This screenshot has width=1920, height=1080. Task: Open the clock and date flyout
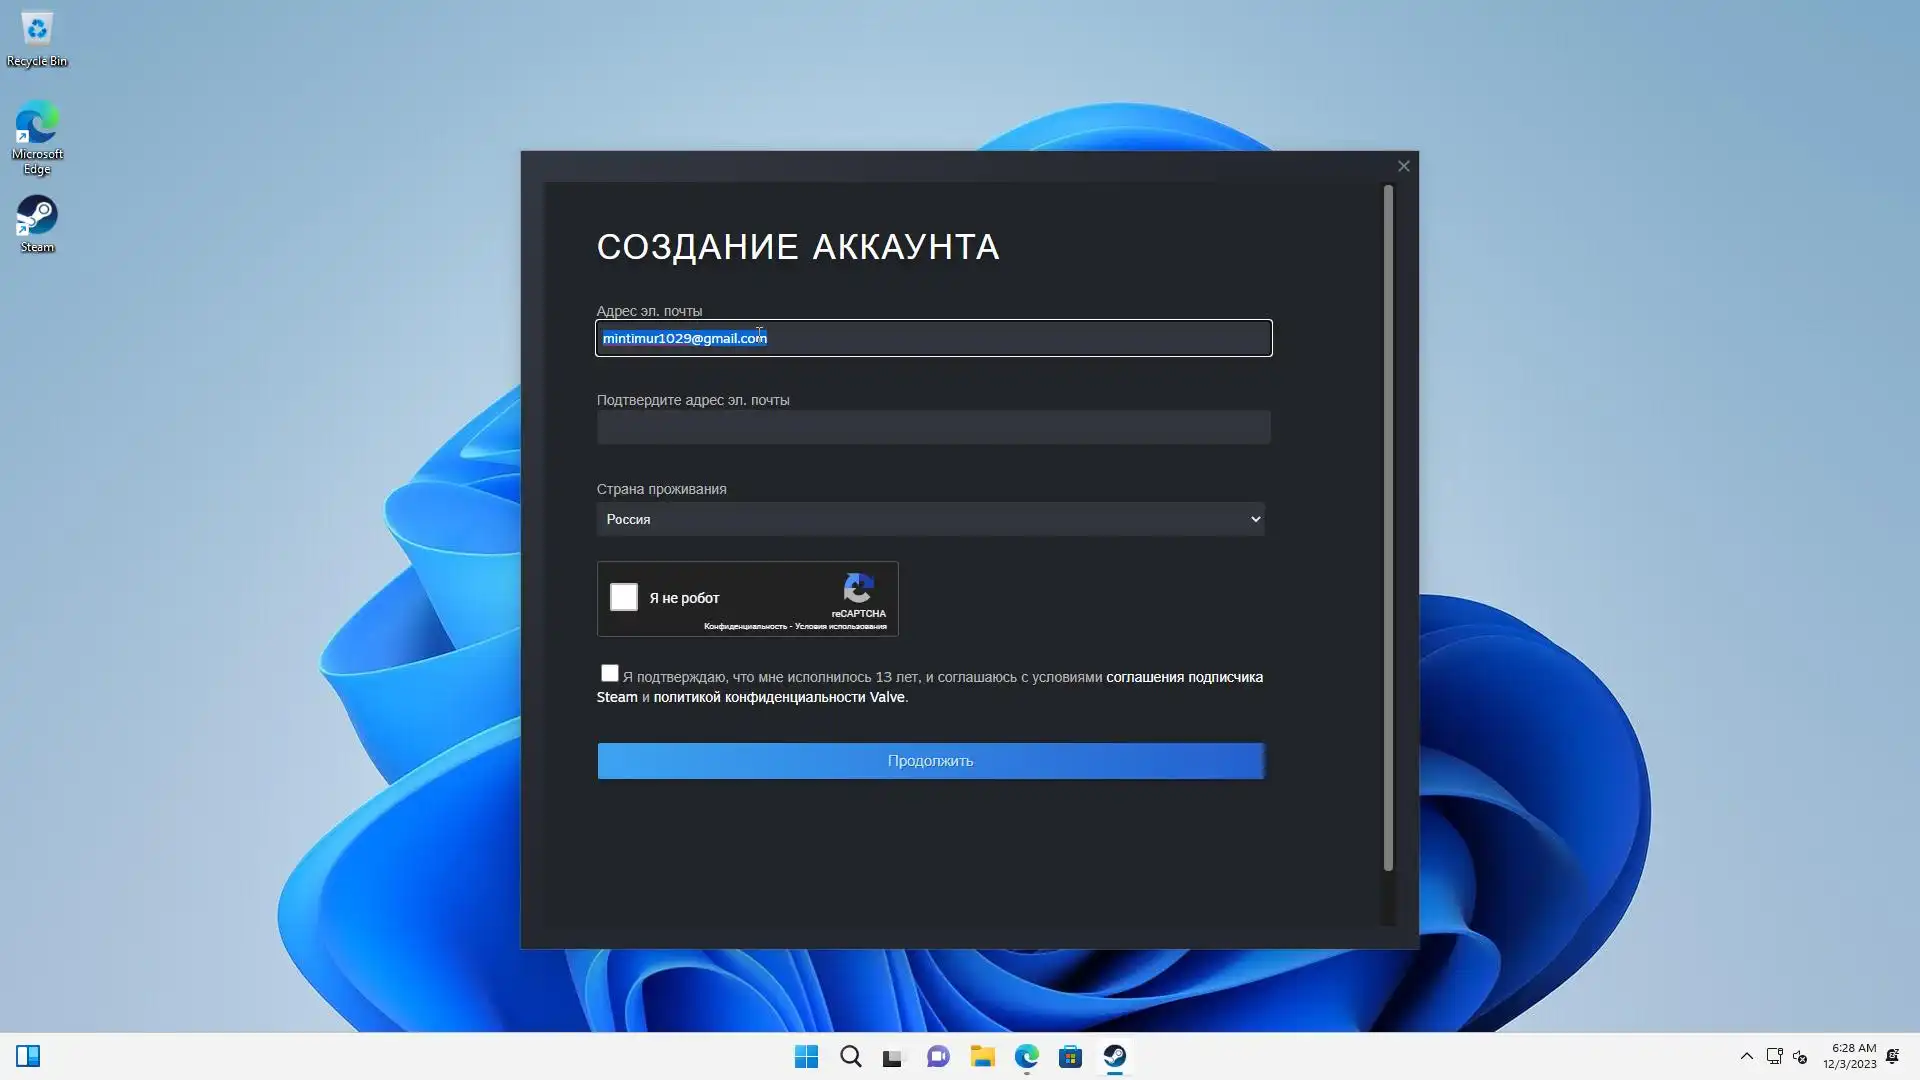pyautogui.click(x=1850, y=1056)
